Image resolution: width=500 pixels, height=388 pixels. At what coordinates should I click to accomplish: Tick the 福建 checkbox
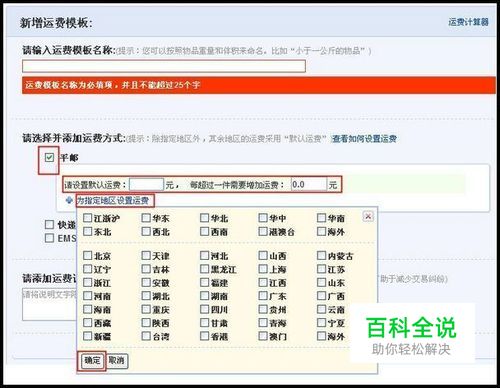204,283
